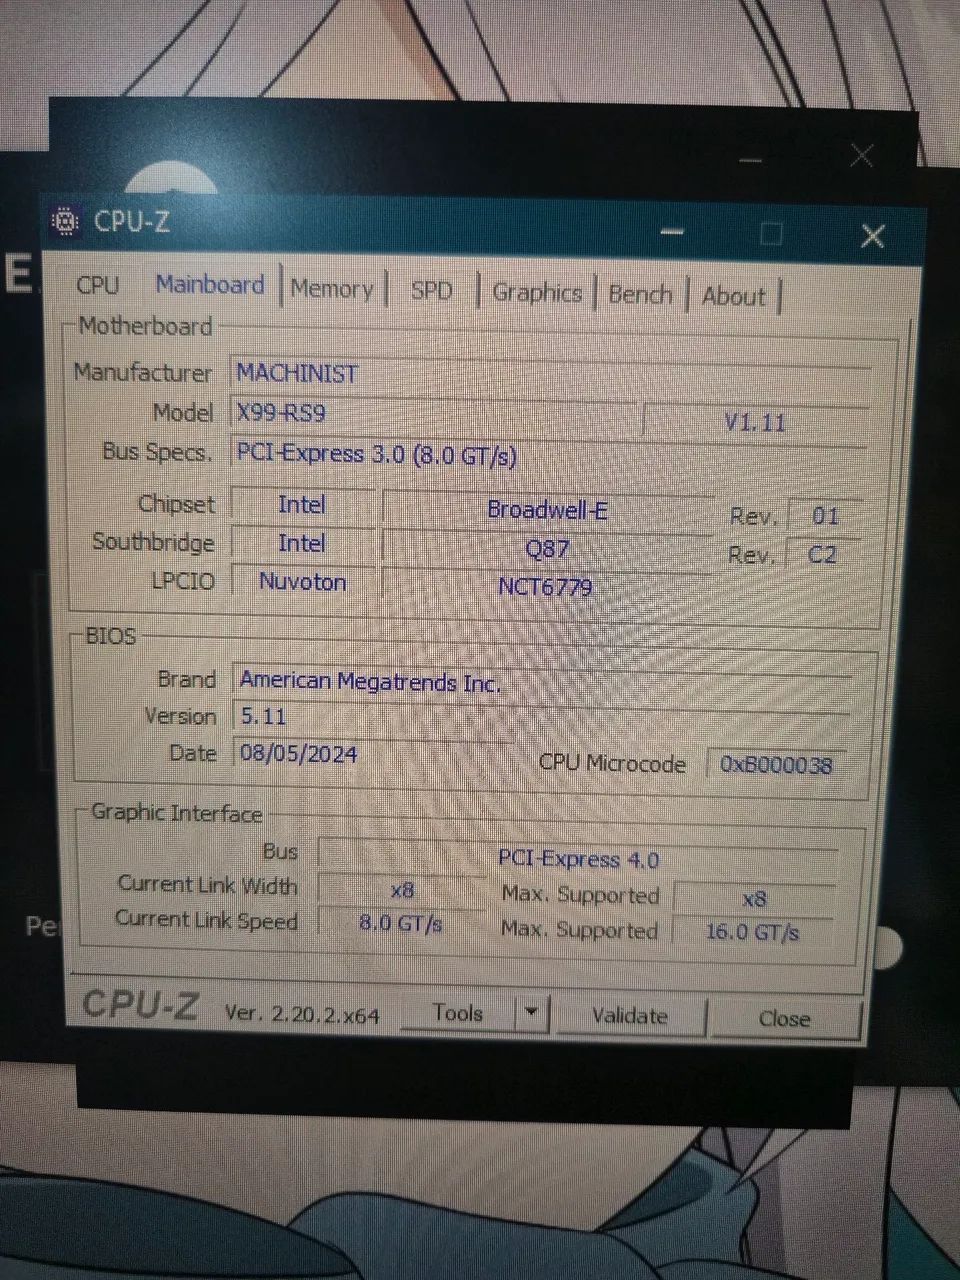Click the Close button at bottom
Screen dimensions: 960x1280
(784, 1019)
